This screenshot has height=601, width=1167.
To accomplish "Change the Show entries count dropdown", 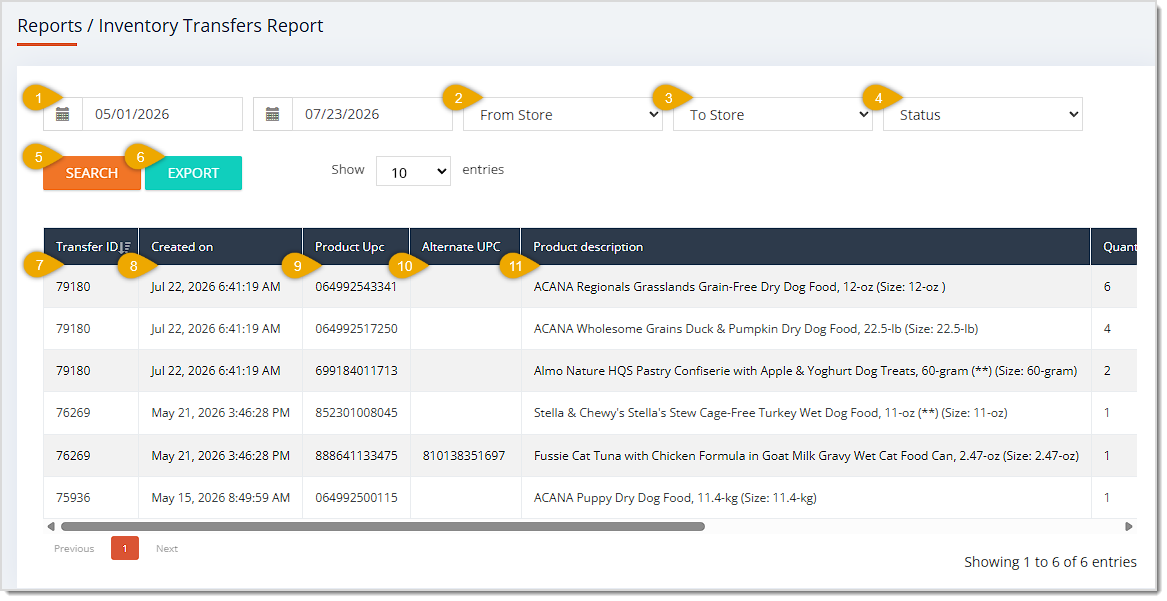I will click(413, 172).
